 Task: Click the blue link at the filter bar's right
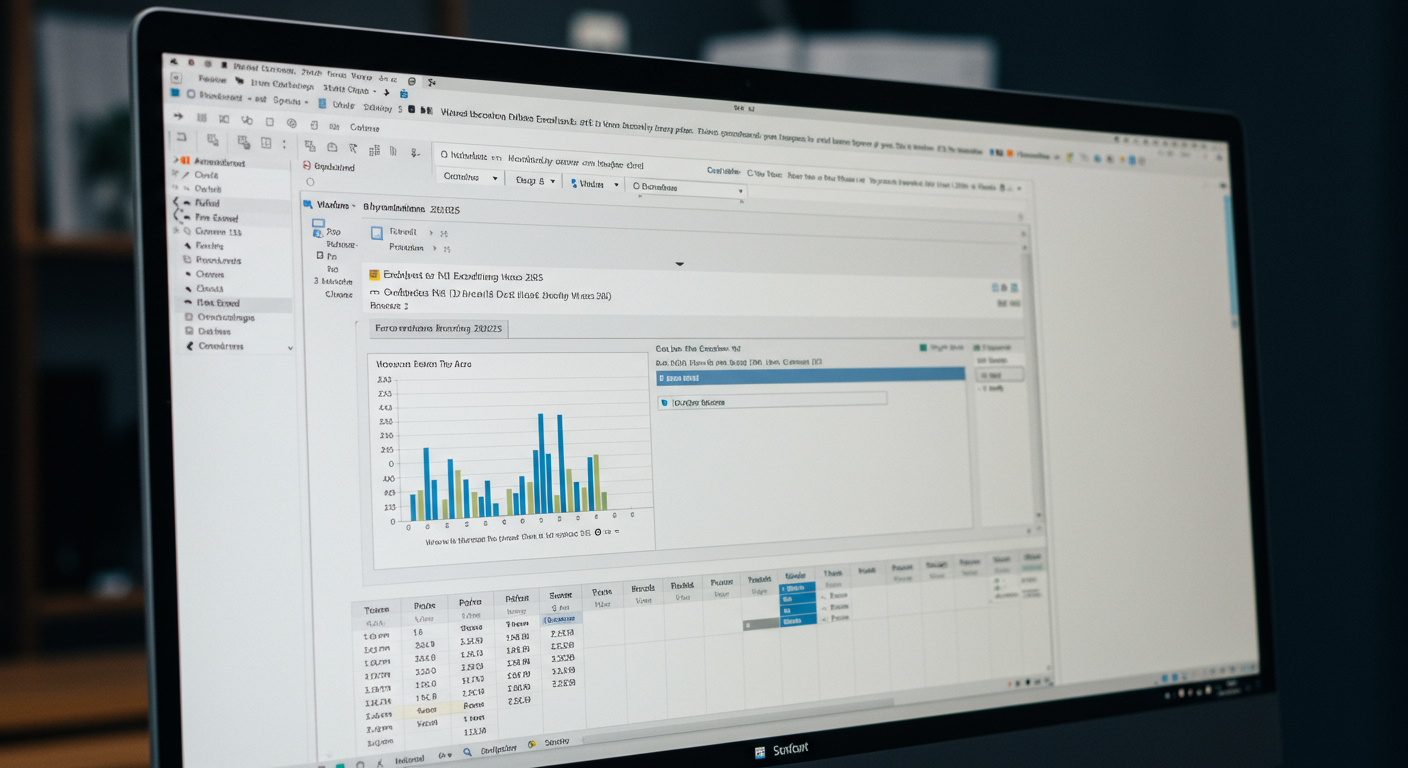[x=723, y=171]
